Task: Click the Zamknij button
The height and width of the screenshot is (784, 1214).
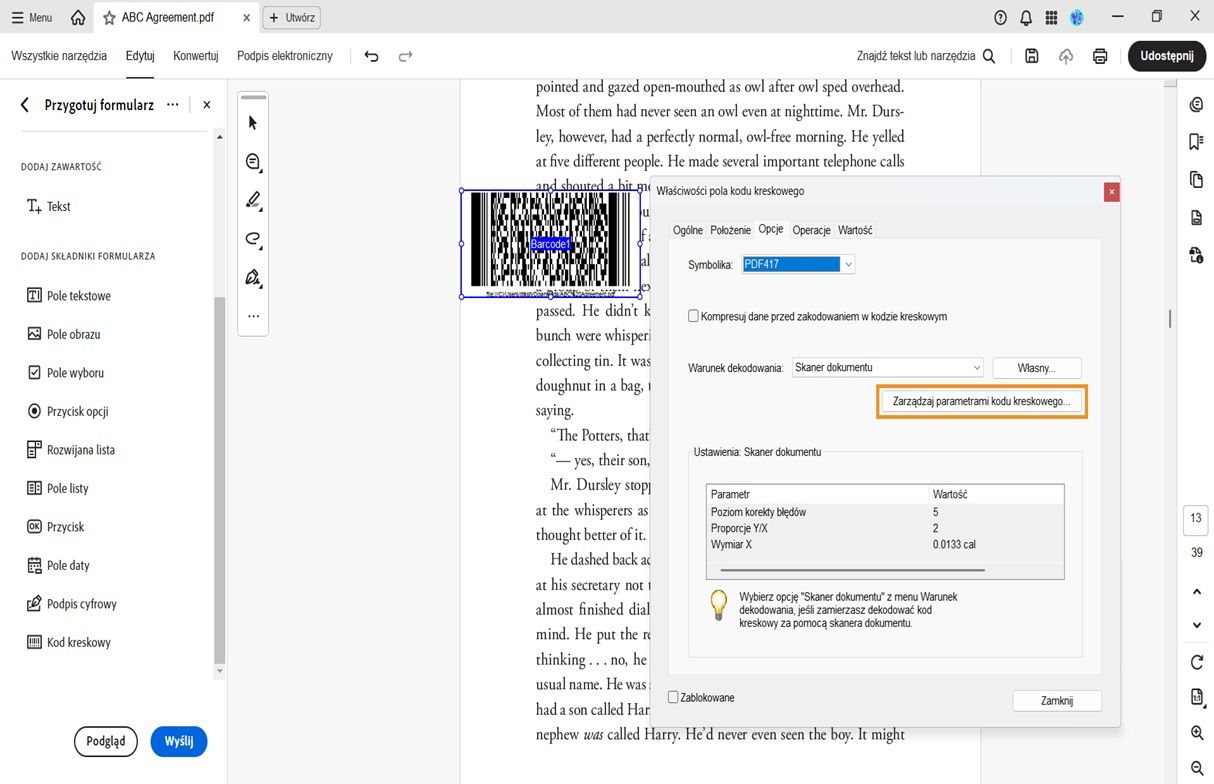Action: [1057, 701]
